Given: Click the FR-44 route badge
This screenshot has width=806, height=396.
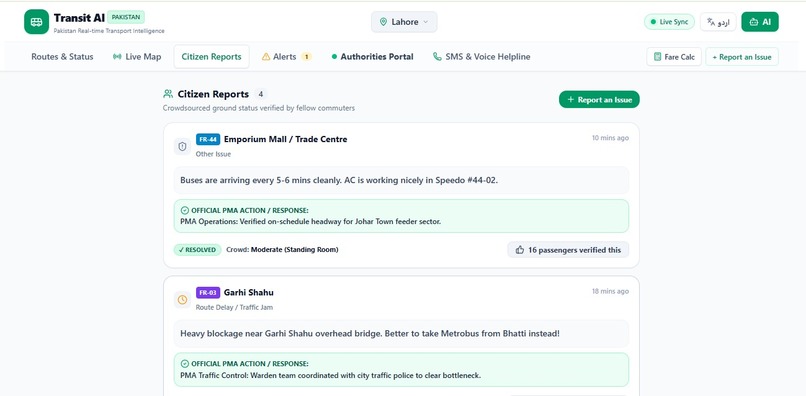Looking at the screenshot, I should (x=208, y=139).
